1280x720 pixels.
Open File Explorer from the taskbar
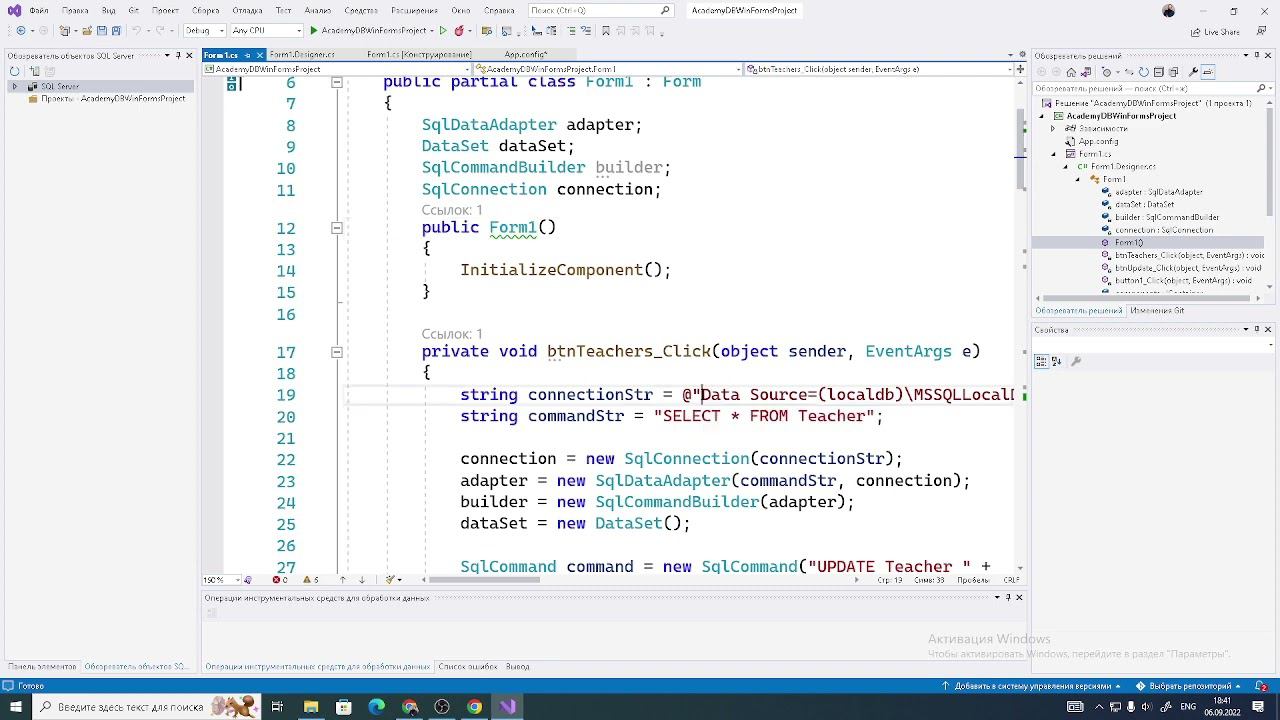(311, 707)
